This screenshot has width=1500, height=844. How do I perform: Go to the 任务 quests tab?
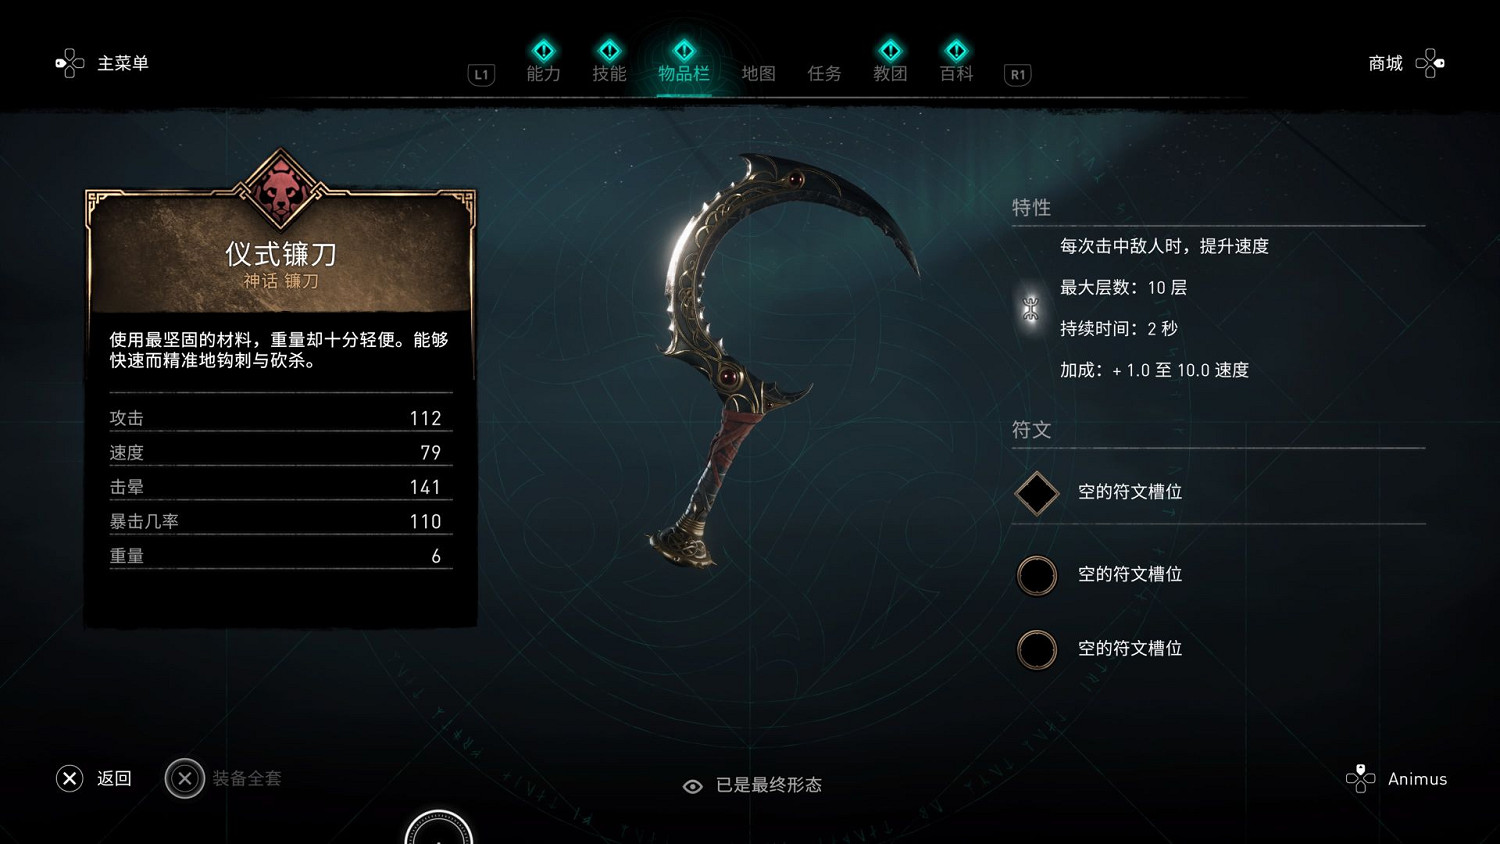click(x=824, y=73)
